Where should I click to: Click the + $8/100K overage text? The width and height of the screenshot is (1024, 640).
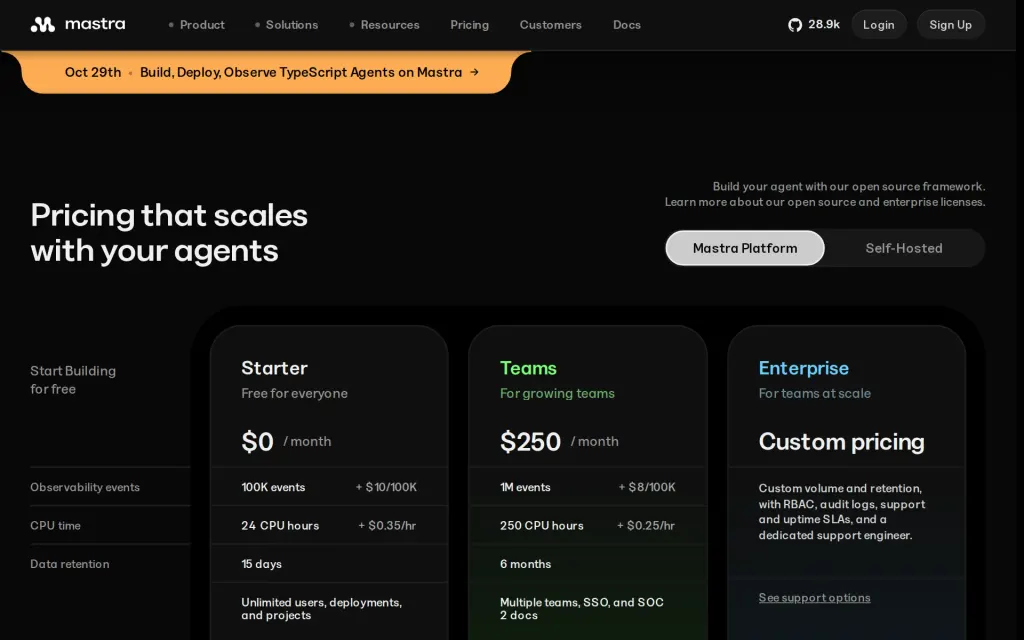pos(647,487)
